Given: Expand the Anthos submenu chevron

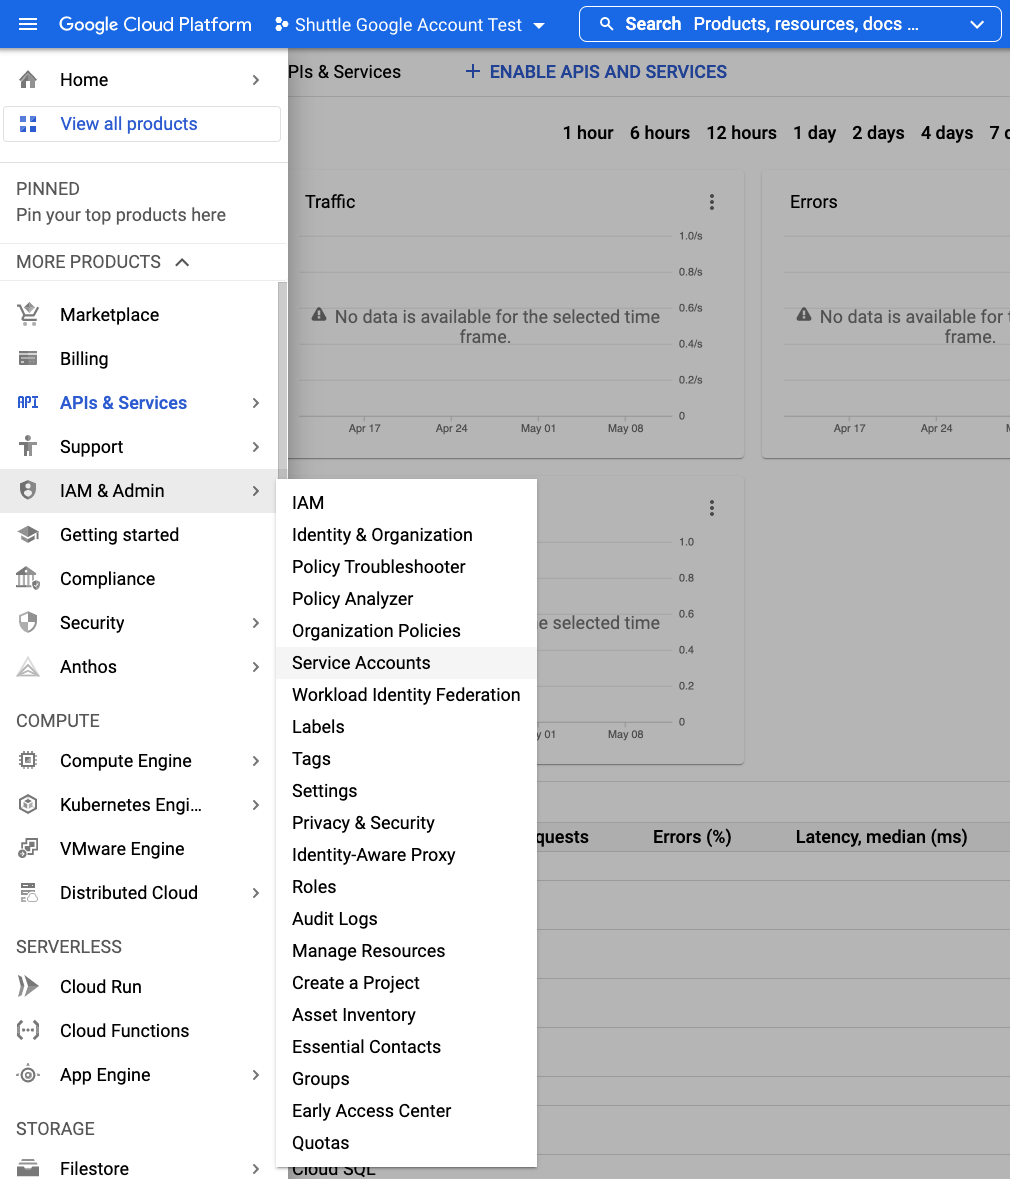Looking at the screenshot, I should 256,667.
